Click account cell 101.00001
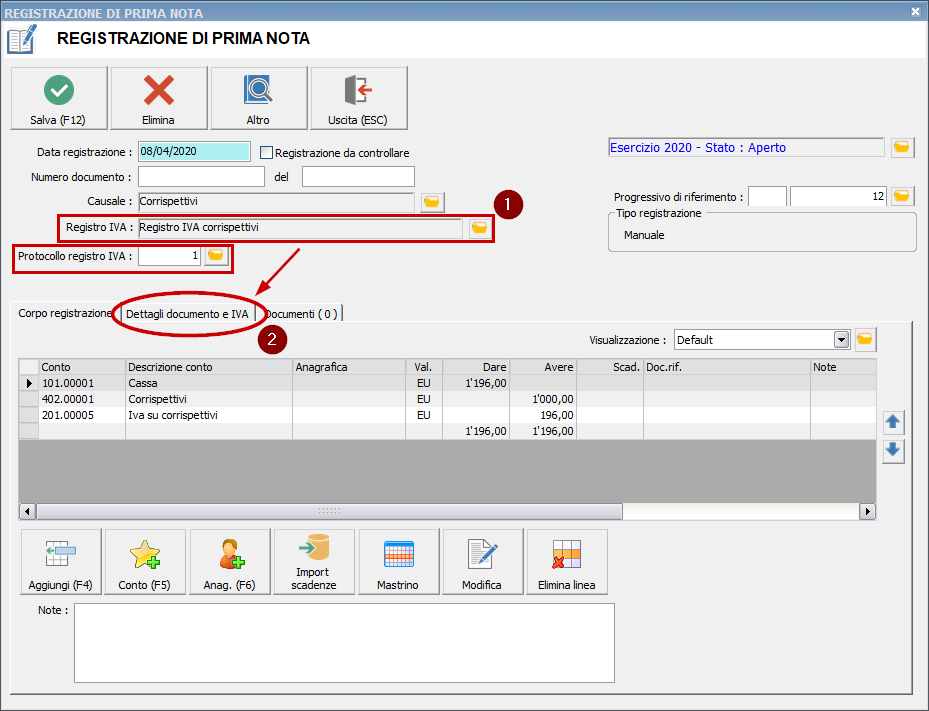929x711 pixels. click(x=82, y=383)
